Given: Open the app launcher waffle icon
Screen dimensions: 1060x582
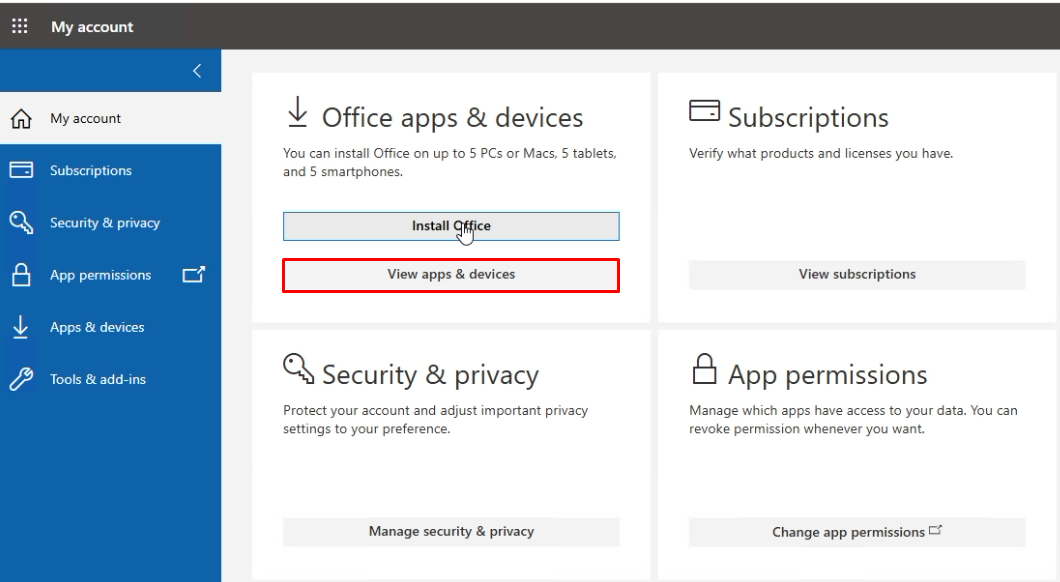Looking at the screenshot, I should [x=20, y=26].
